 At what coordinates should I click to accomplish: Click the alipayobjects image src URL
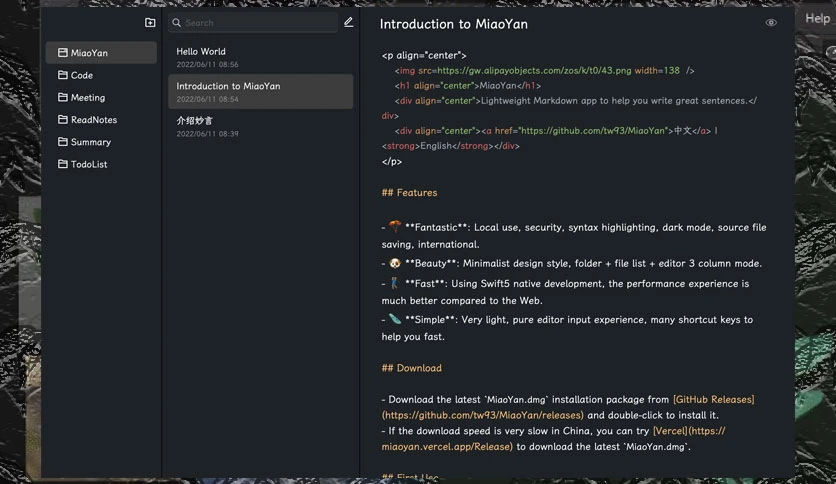click(x=534, y=70)
